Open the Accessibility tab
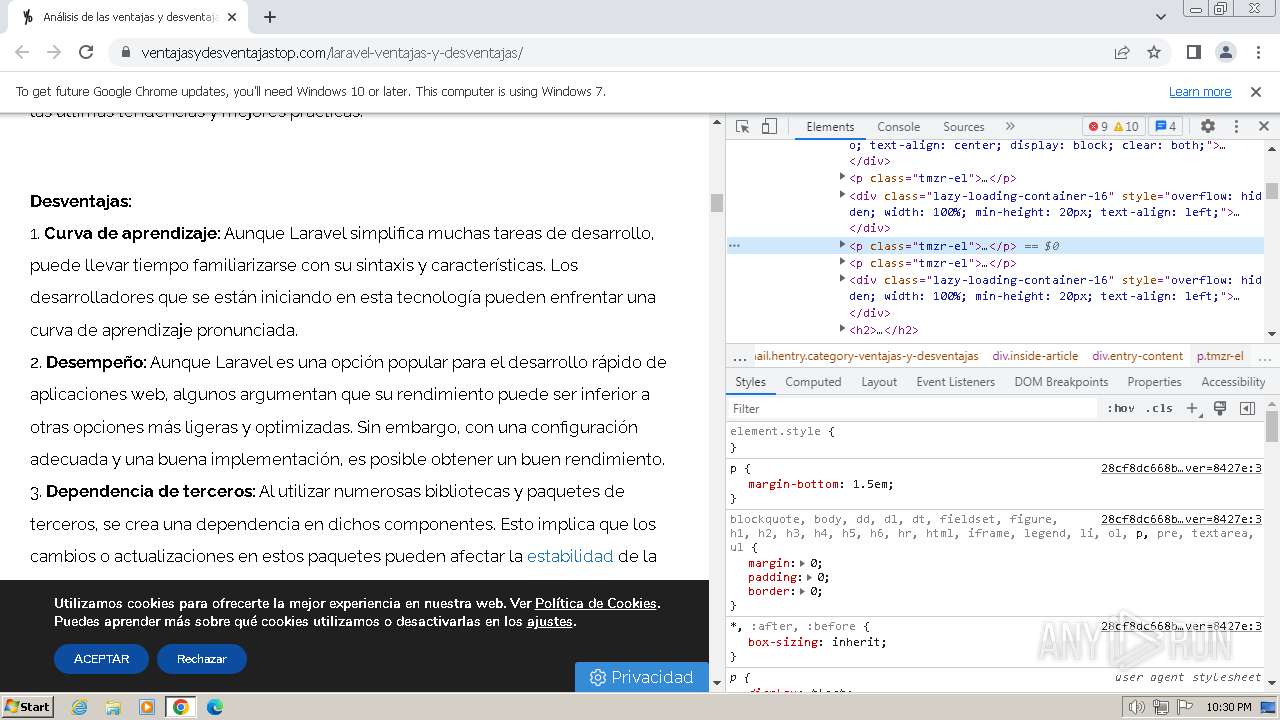Screen dimensions: 1280x720 click(1233, 382)
